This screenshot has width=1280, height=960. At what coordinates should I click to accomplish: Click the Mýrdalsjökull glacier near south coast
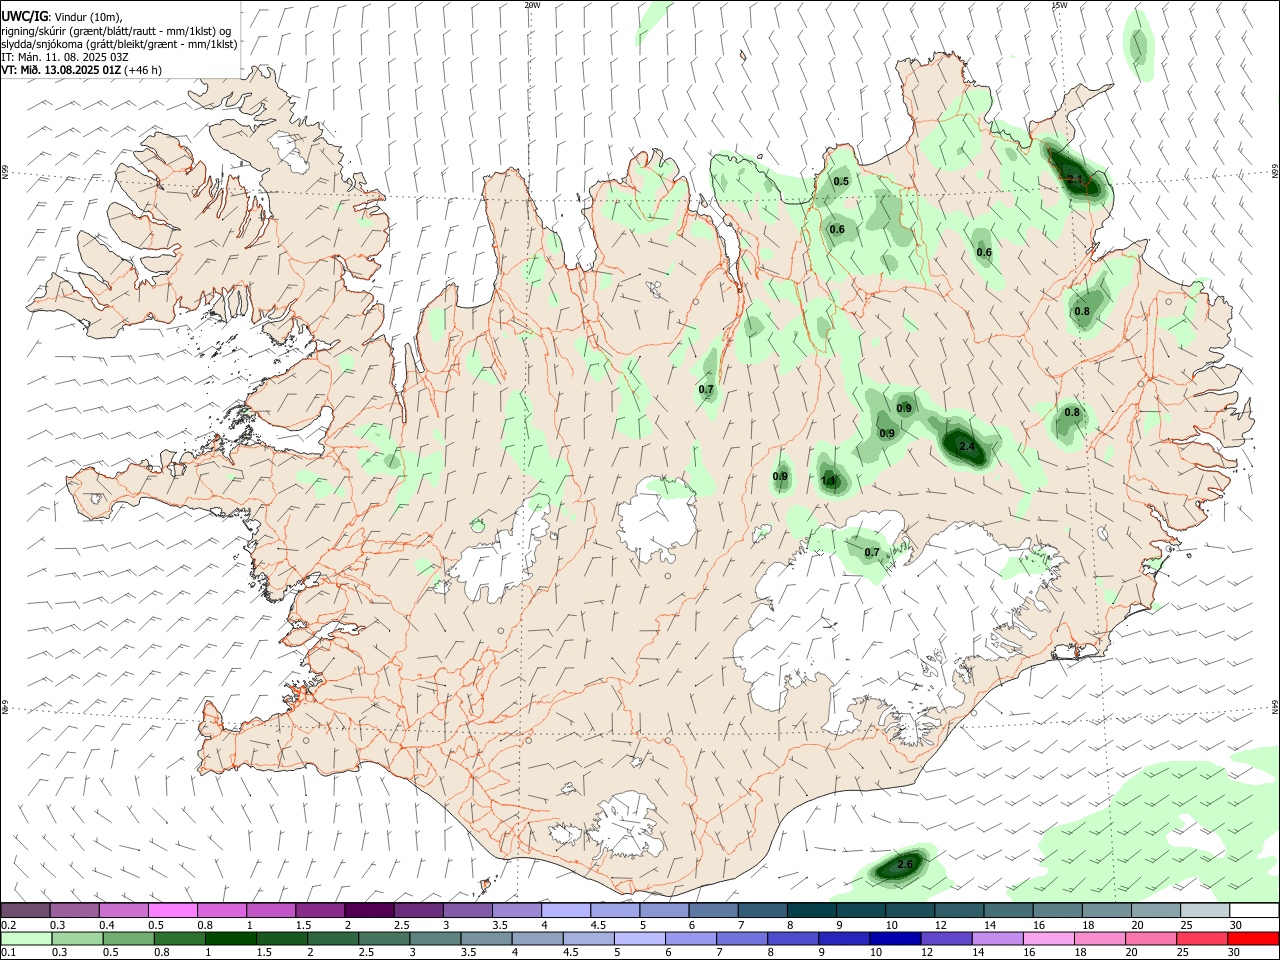627,825
